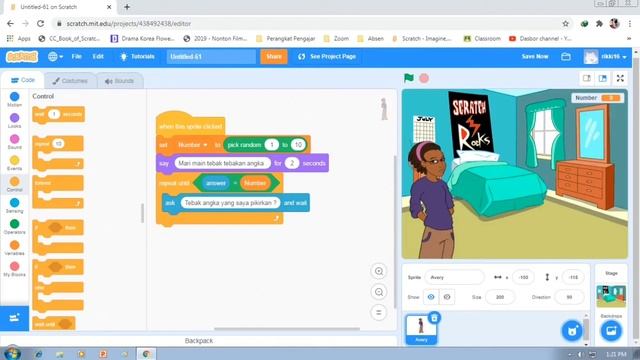
Task: Select the Motion block category
Action: tap(14, 99)
